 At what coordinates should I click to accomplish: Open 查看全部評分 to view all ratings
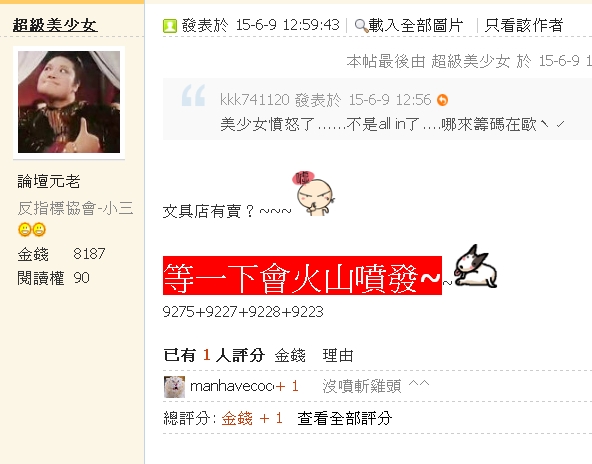pyautogui.click(x=345, y=418)
